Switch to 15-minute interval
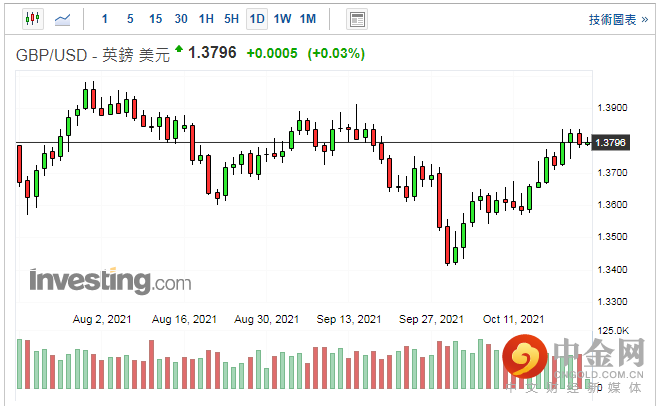This screenshot has width=659, height=406. [x=155, y=19]
